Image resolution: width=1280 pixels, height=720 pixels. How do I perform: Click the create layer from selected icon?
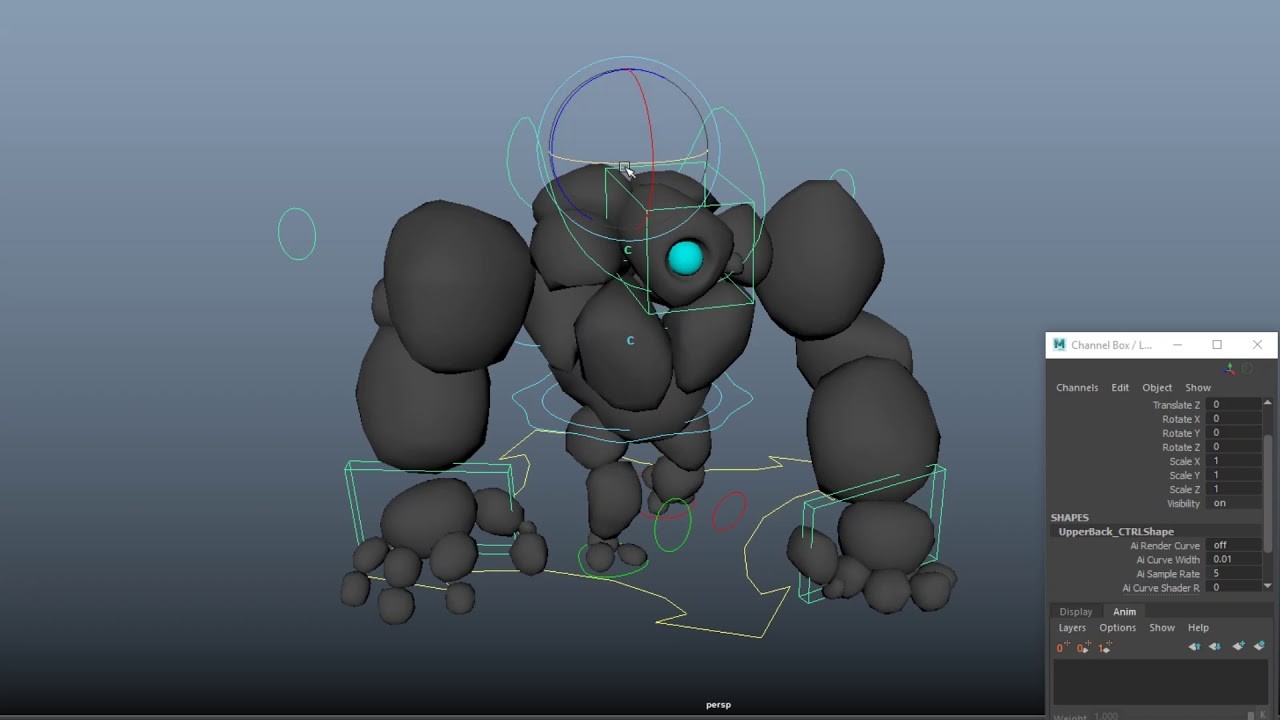(1260, 647)
